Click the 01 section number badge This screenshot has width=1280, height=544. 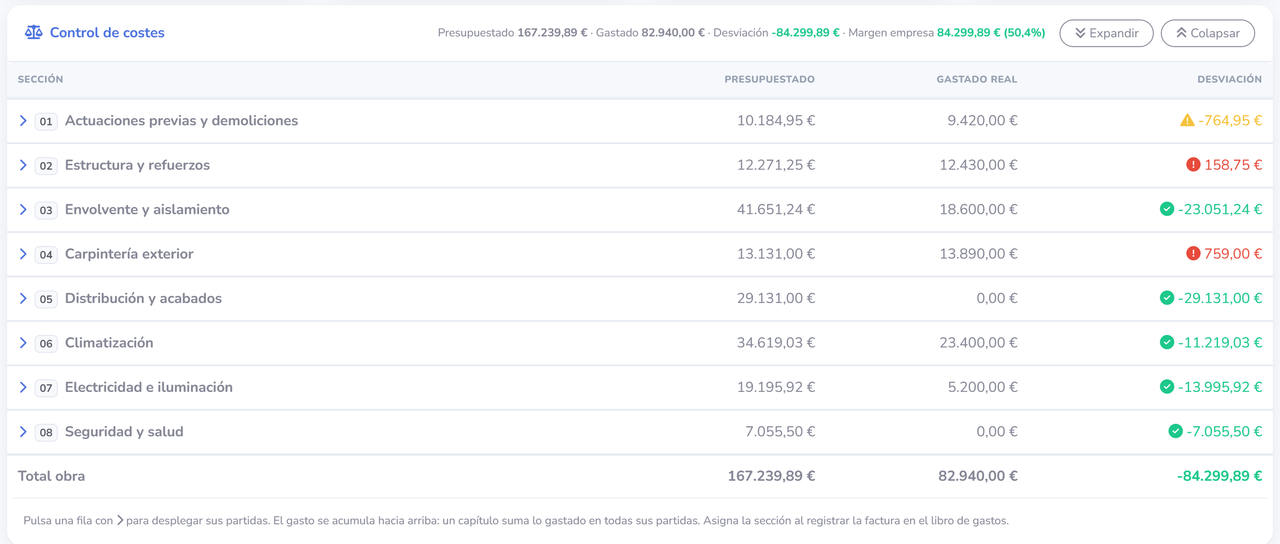pos(46,121)
